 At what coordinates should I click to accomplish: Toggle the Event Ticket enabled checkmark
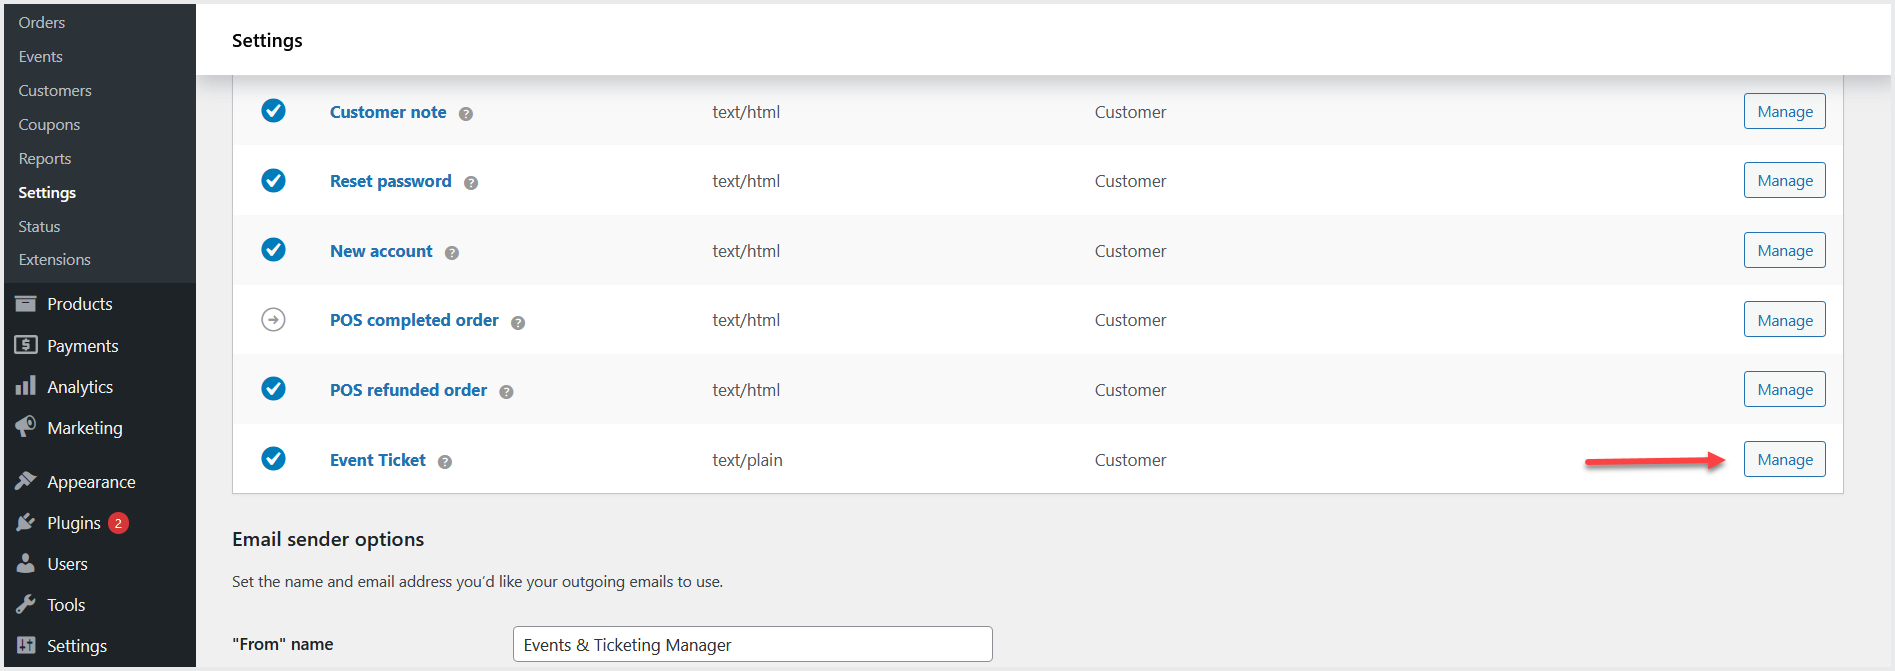point(273,459)
